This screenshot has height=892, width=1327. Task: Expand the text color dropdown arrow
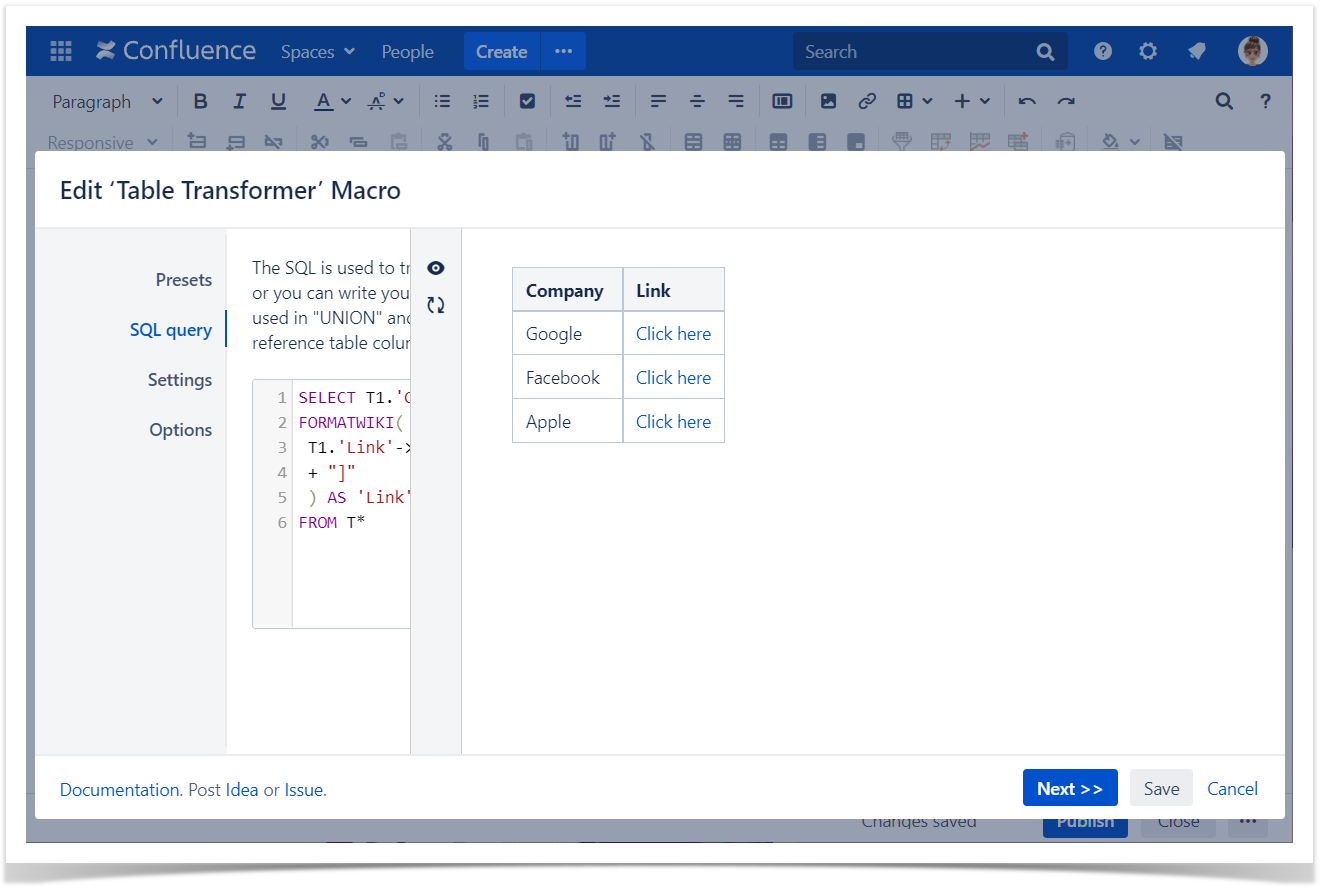coord(346,101)
